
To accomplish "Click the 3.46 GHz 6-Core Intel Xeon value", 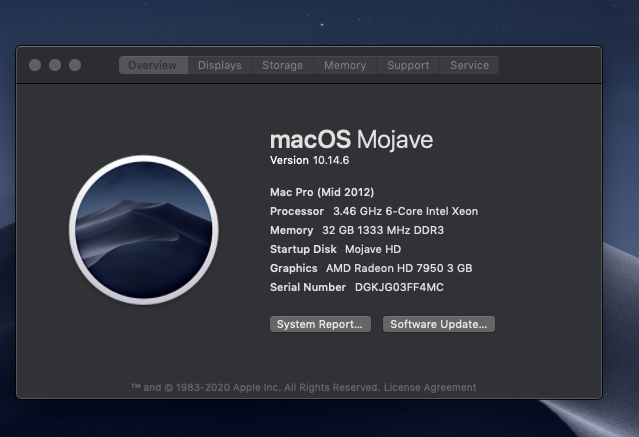I will pos(405,211).
